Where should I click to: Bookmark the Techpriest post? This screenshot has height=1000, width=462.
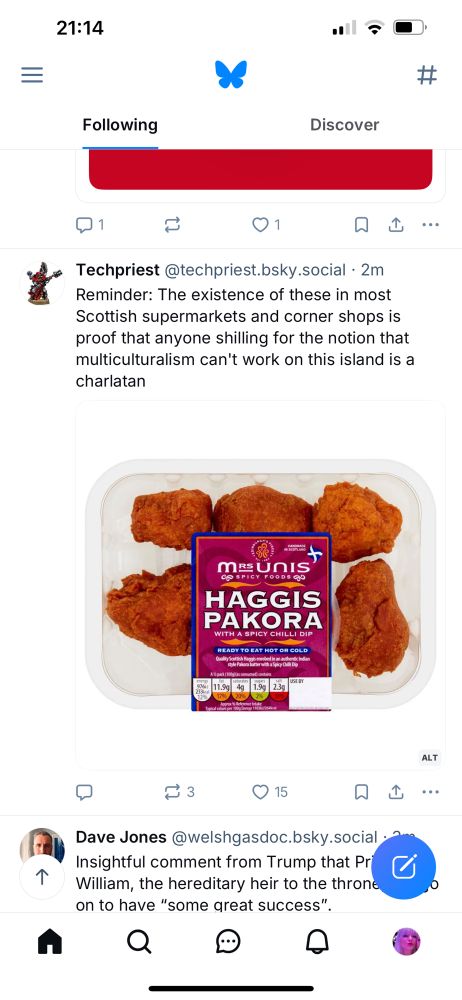point(361,792)
